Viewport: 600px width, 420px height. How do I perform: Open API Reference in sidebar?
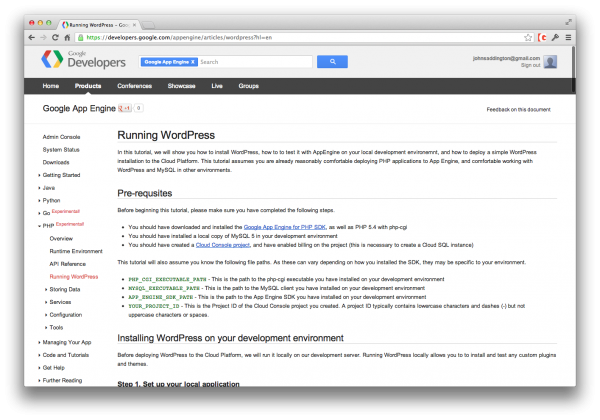pos(68,264)
